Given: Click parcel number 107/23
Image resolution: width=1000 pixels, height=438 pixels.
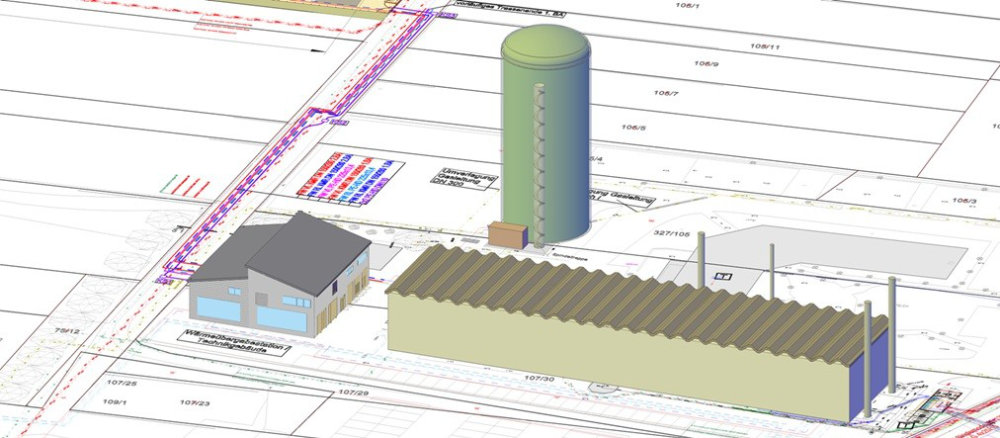Looking at the screenshot, I should [194, 403].
